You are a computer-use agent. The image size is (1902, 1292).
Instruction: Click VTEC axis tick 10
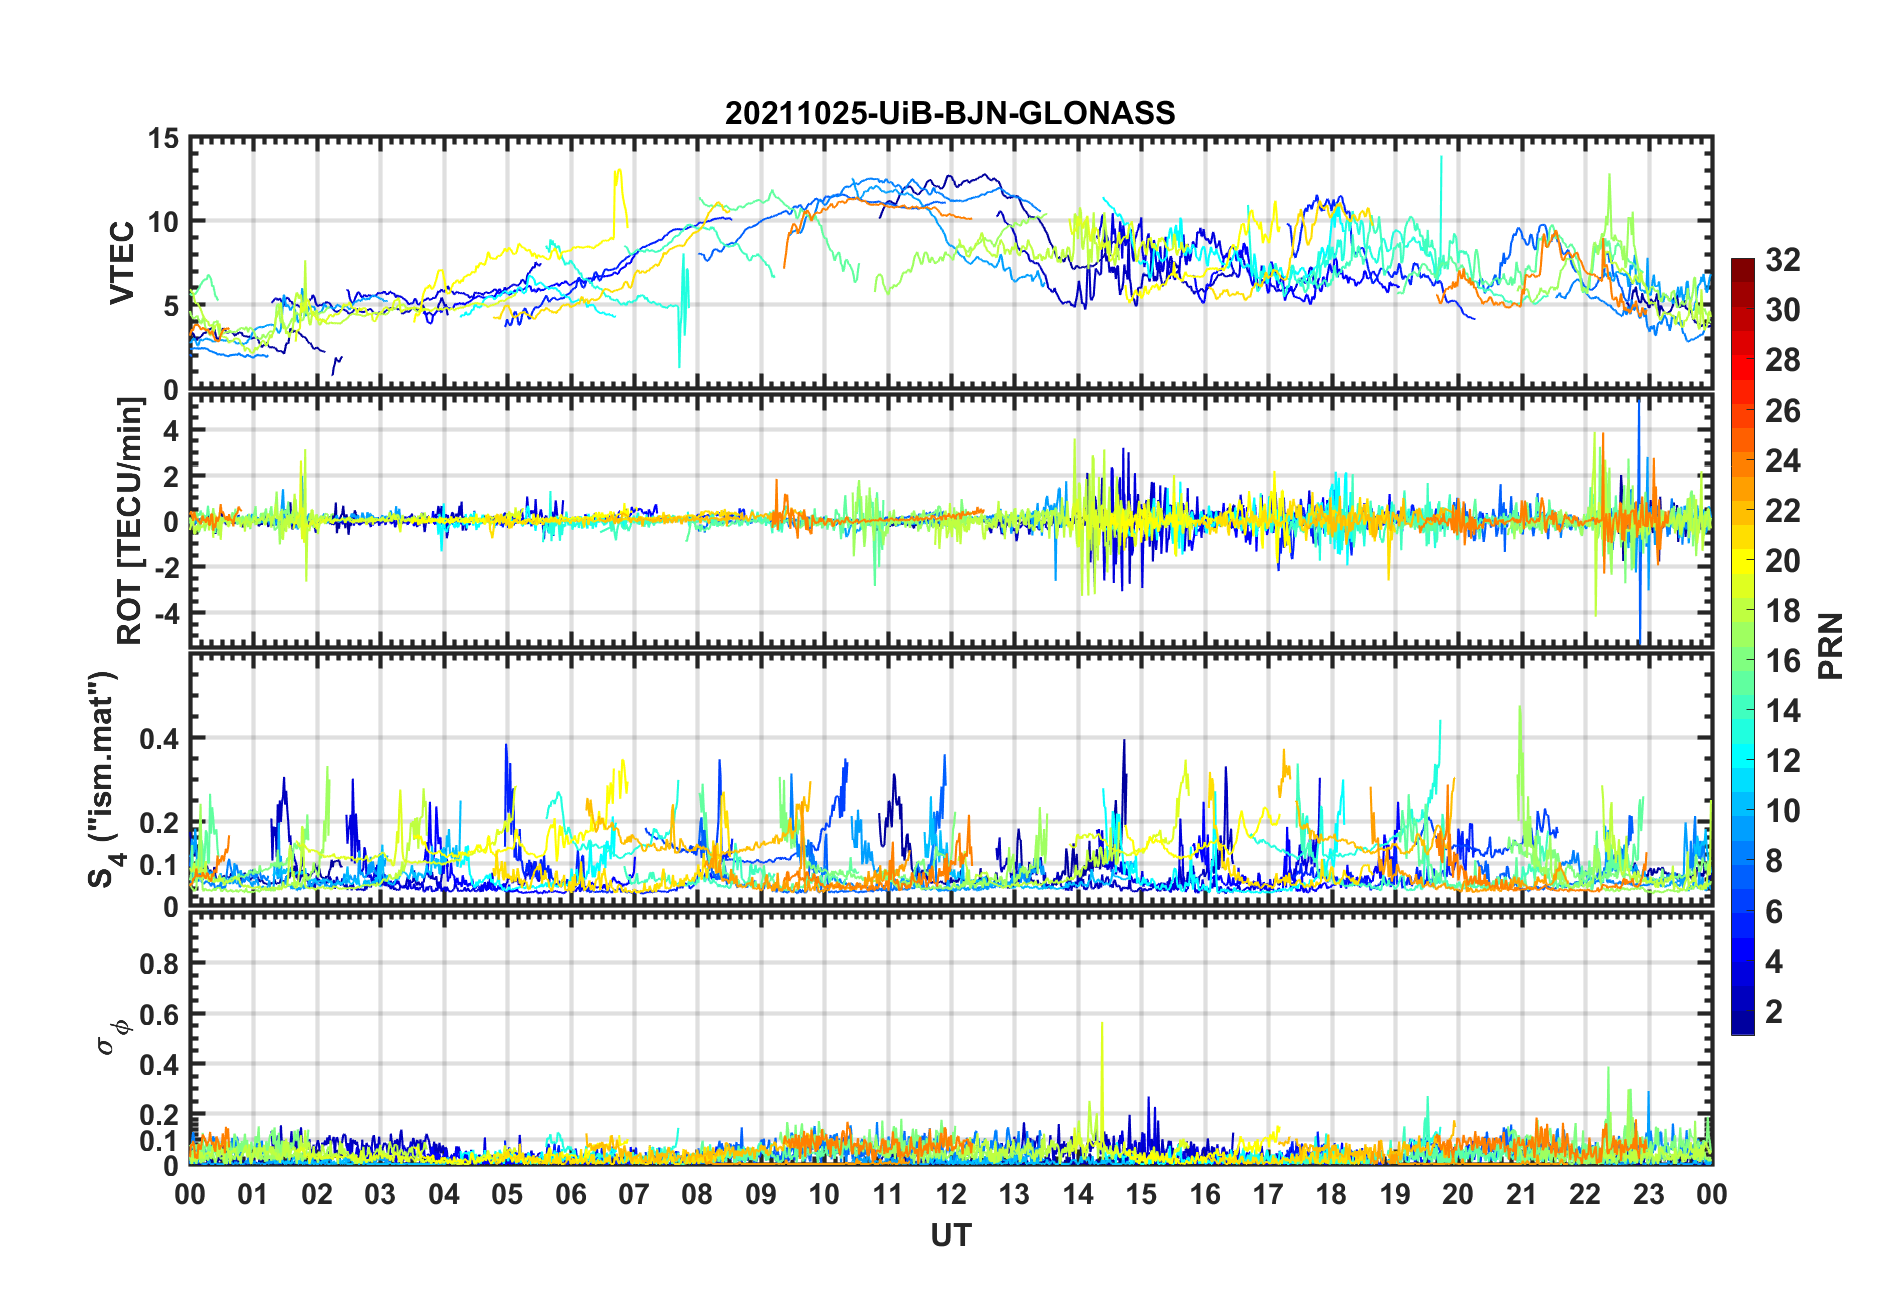(163, 222)
